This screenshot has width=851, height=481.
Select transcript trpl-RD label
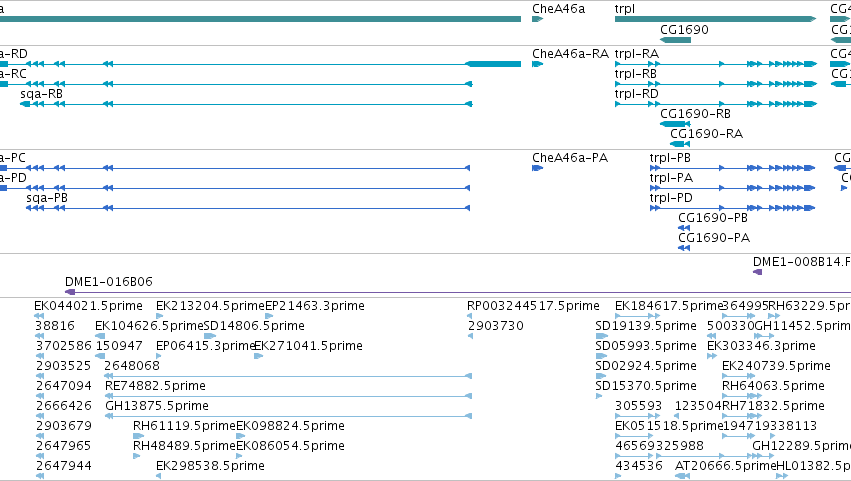point(637,94)
